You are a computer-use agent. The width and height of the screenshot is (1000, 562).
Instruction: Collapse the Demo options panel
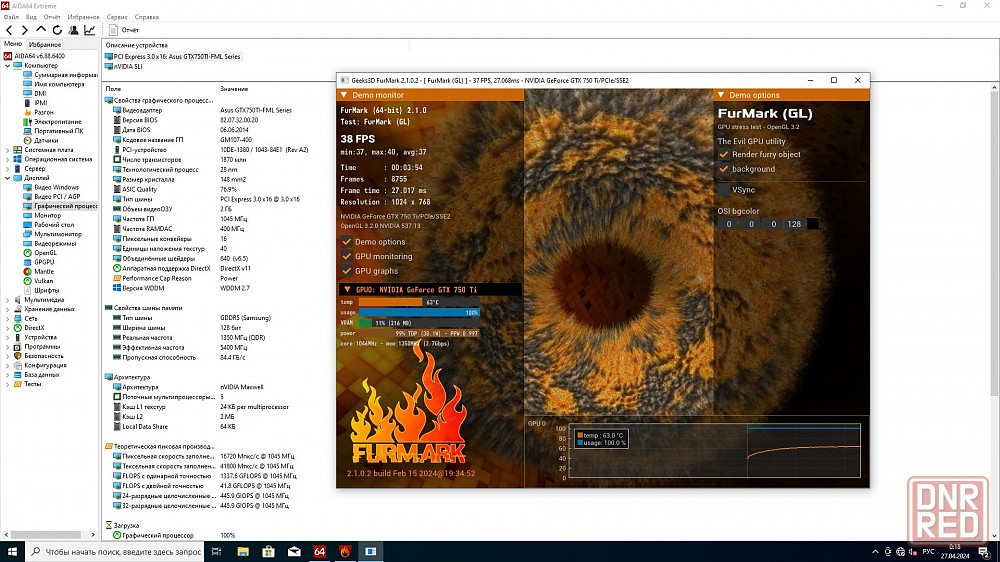[721, 95]
